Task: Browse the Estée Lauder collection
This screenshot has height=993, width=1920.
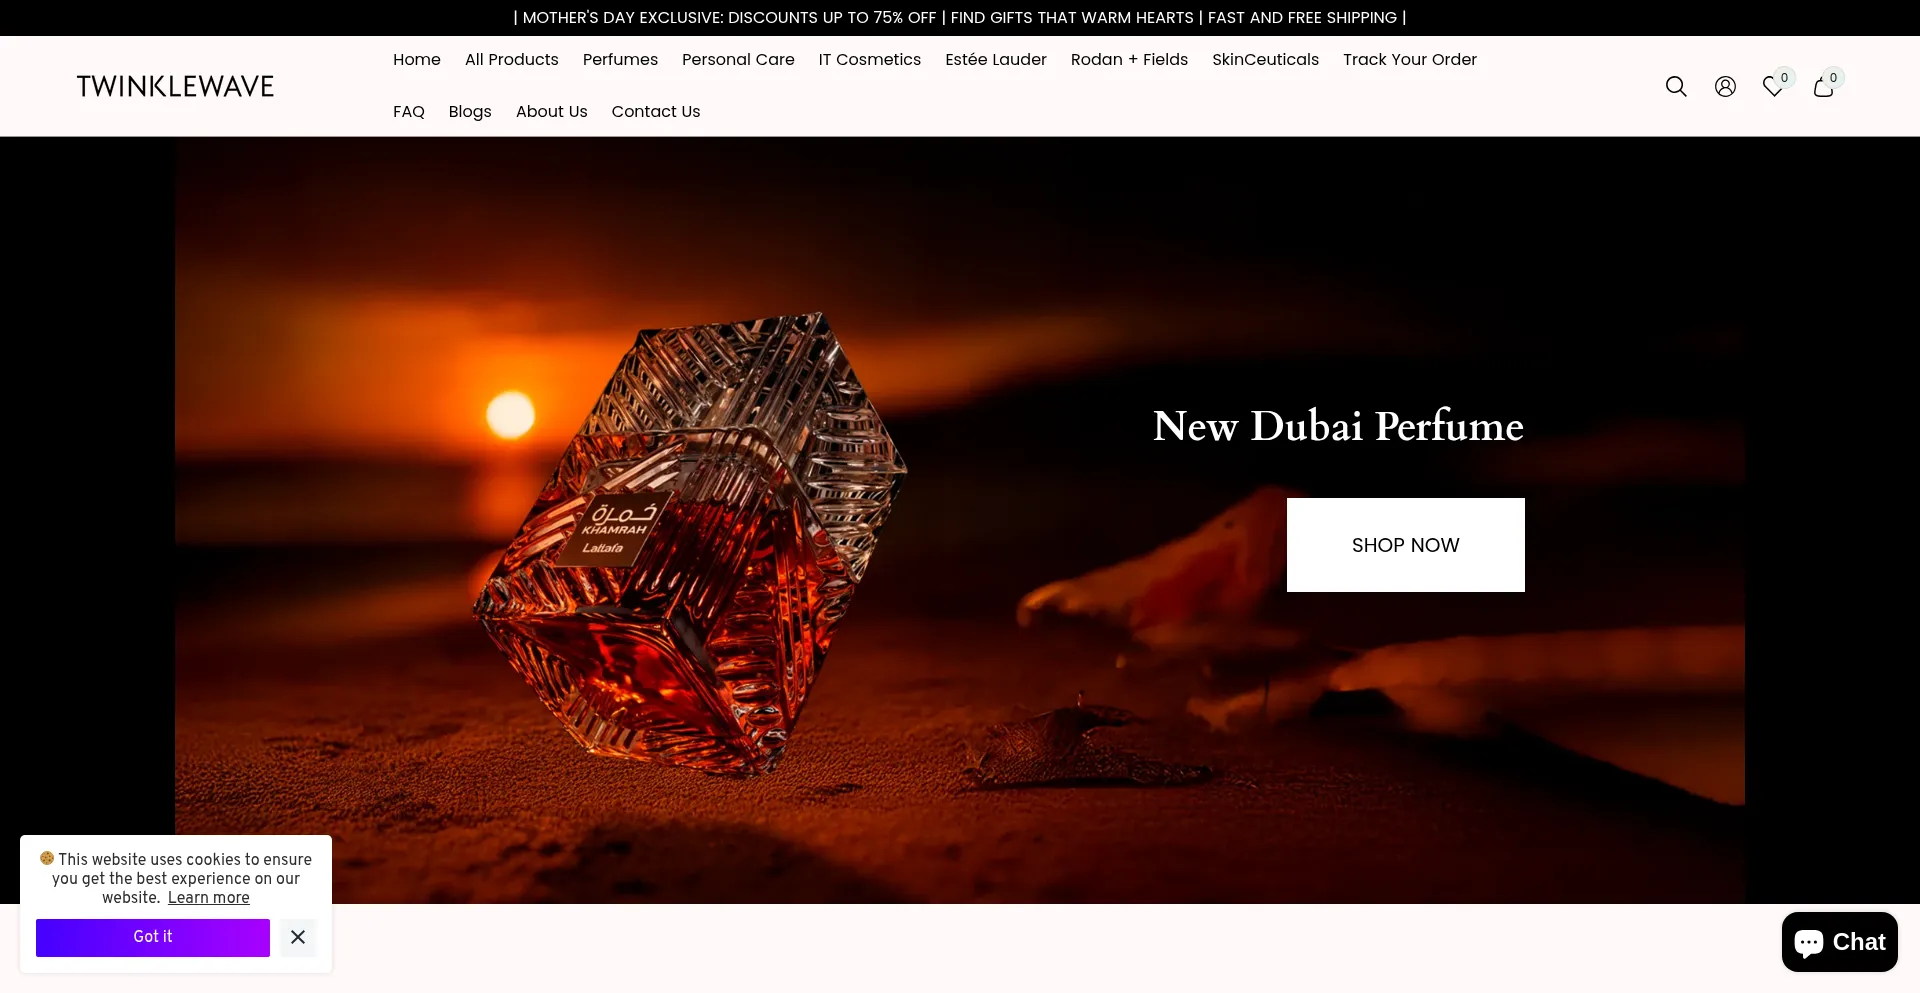Action: (x=995, y=60)
